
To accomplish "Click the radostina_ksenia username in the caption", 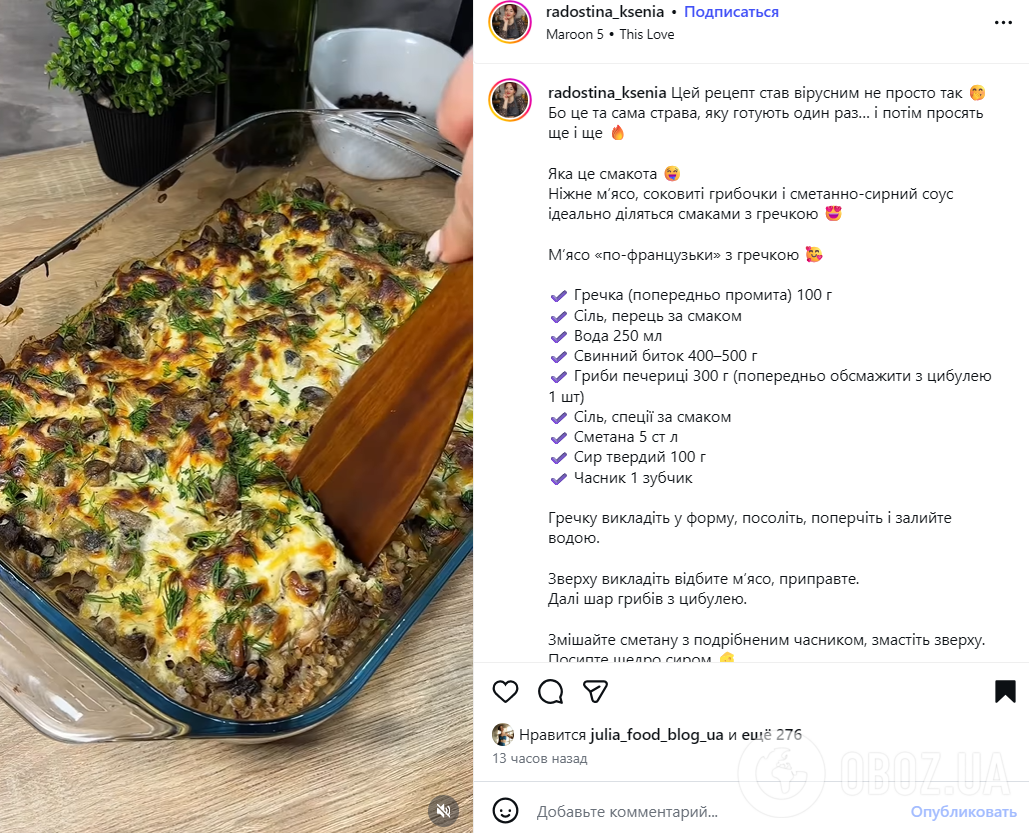I will 607,93.
